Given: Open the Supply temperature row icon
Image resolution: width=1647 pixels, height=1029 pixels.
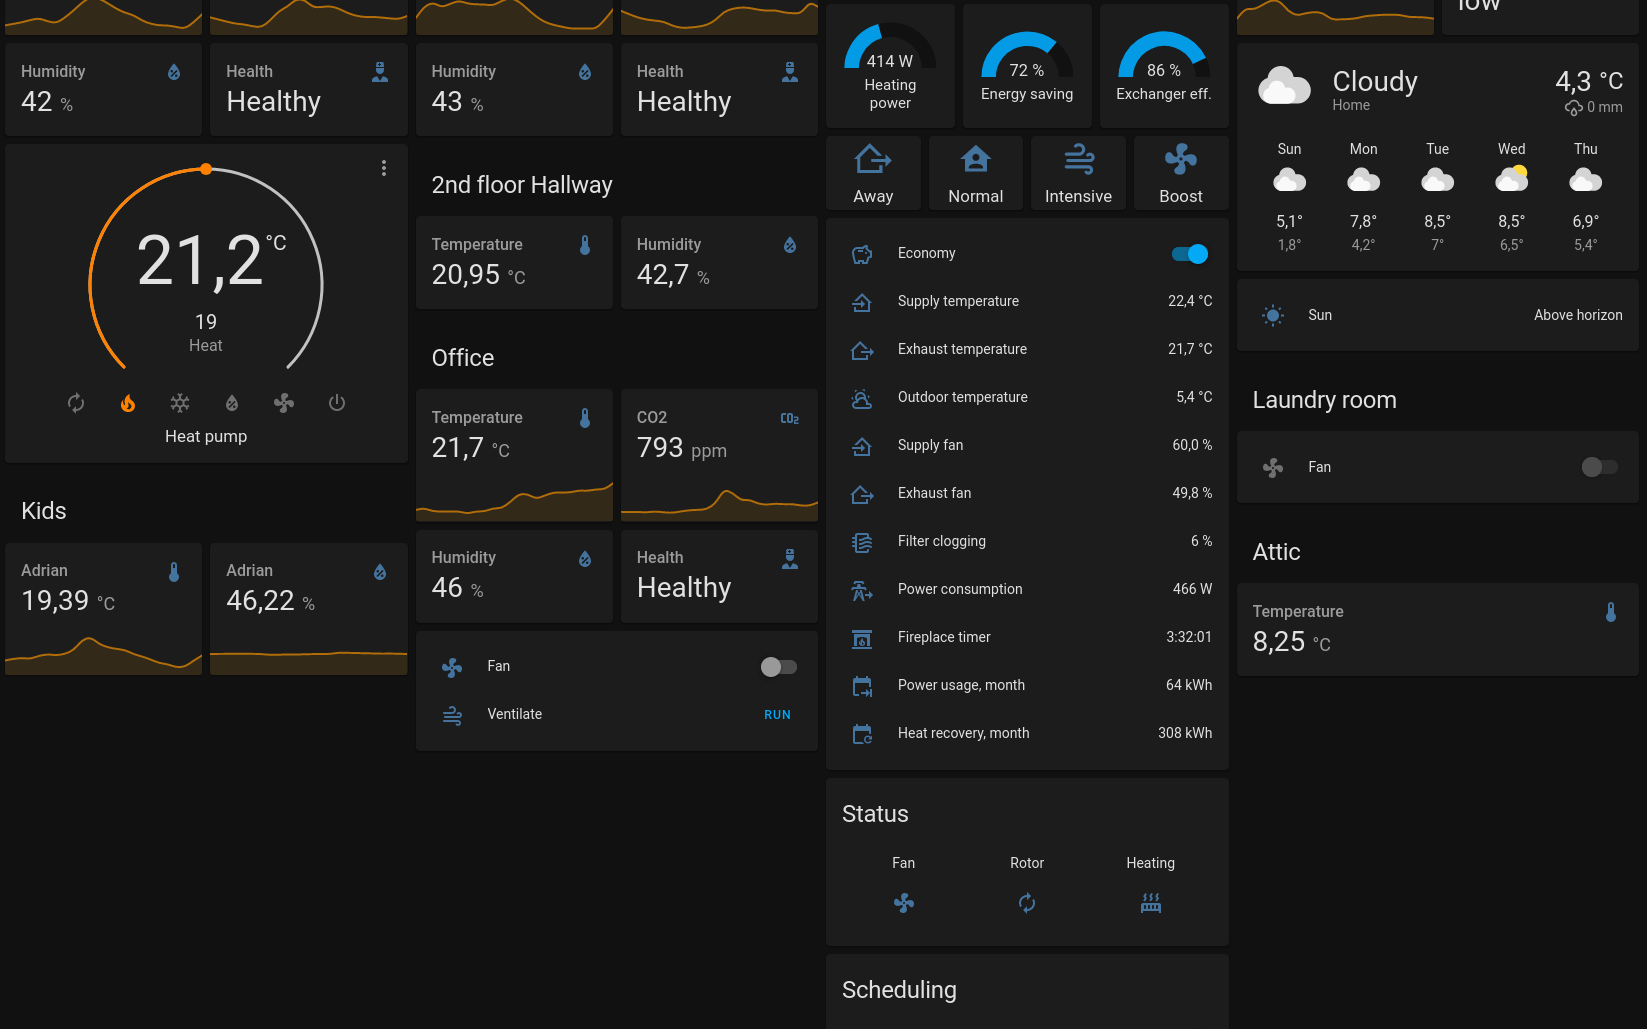Looking at the screenshot, I should (x=862, y=302).
